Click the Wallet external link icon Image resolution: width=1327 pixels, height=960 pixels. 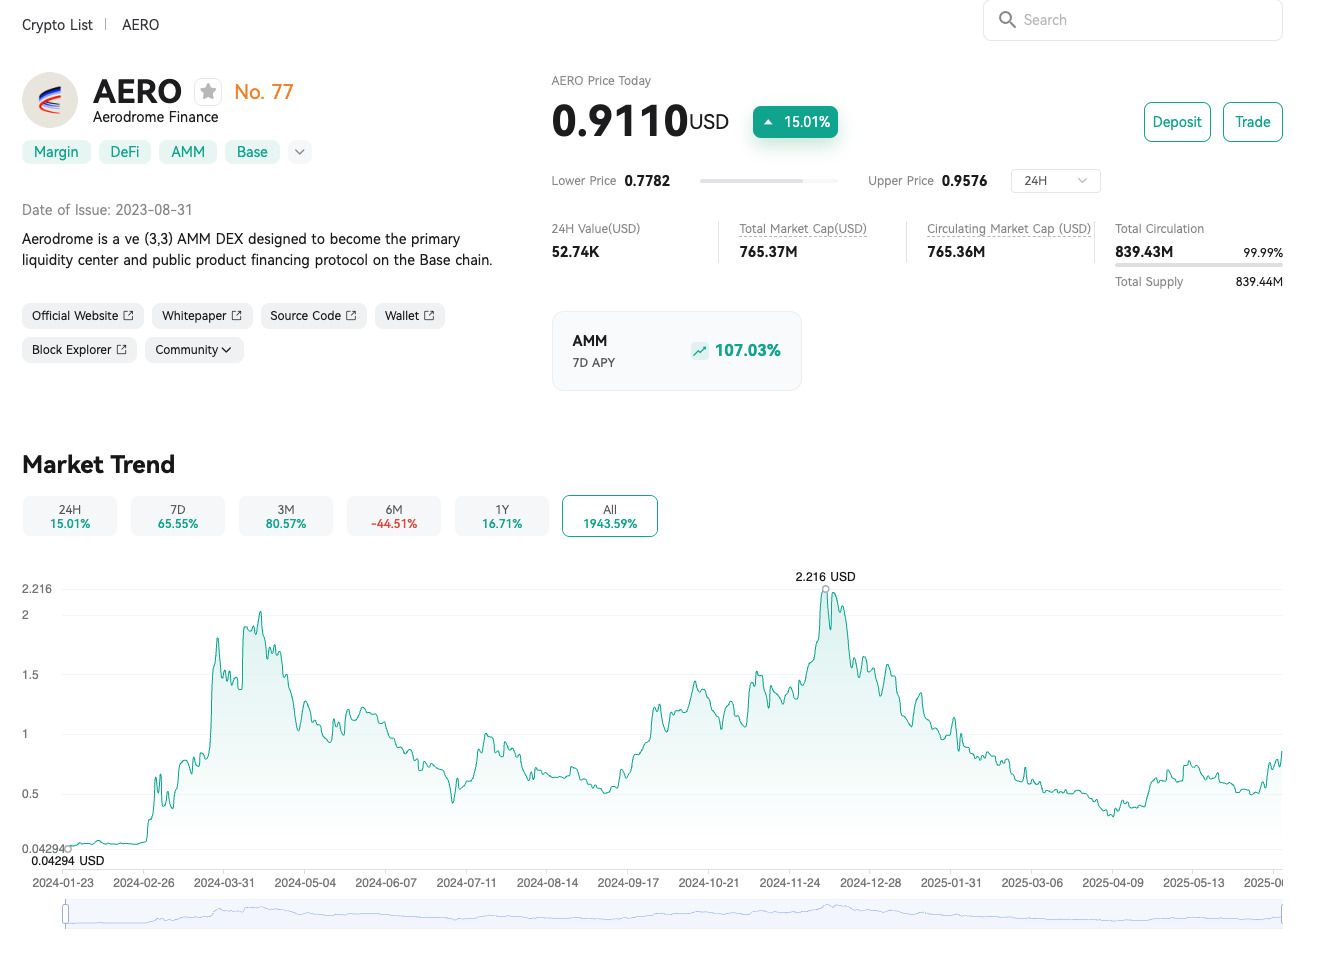click(x=429, y=316)
